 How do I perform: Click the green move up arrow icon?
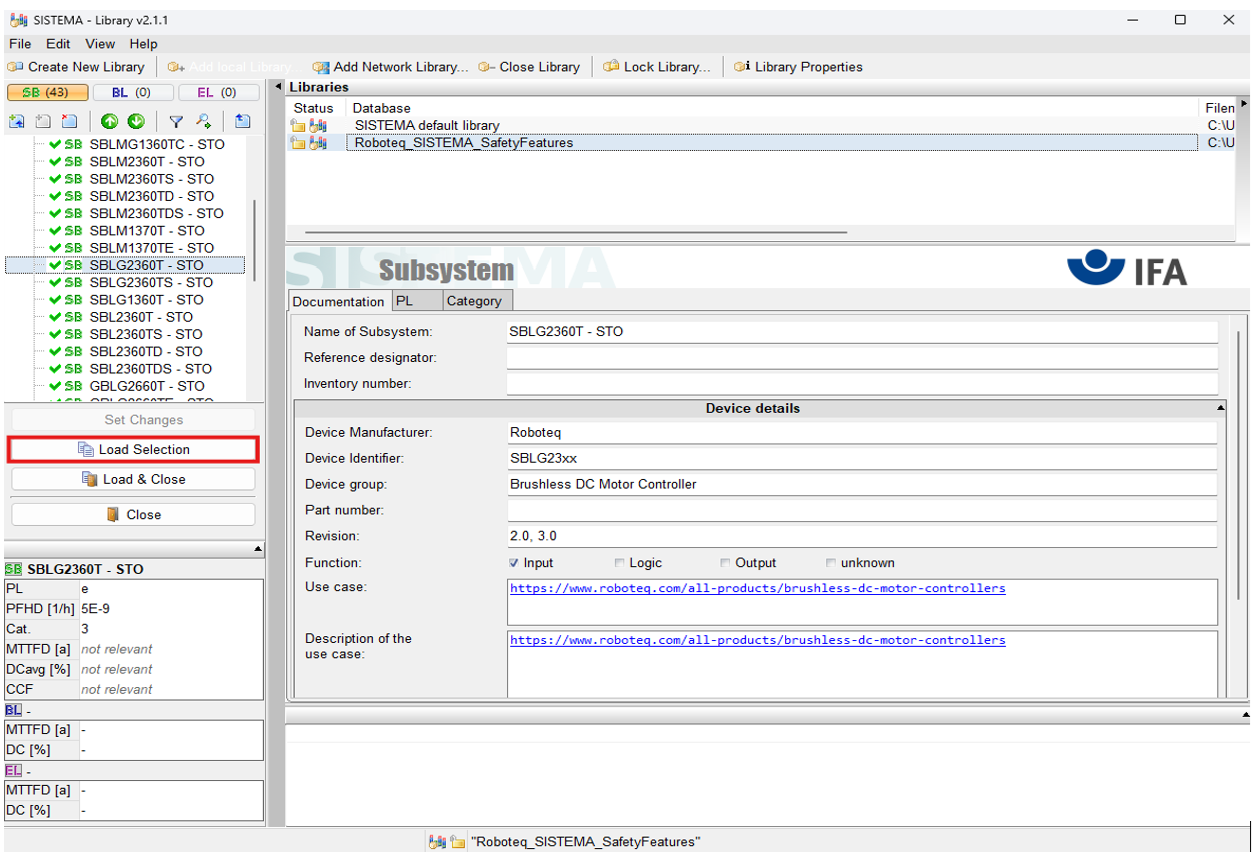109,121
